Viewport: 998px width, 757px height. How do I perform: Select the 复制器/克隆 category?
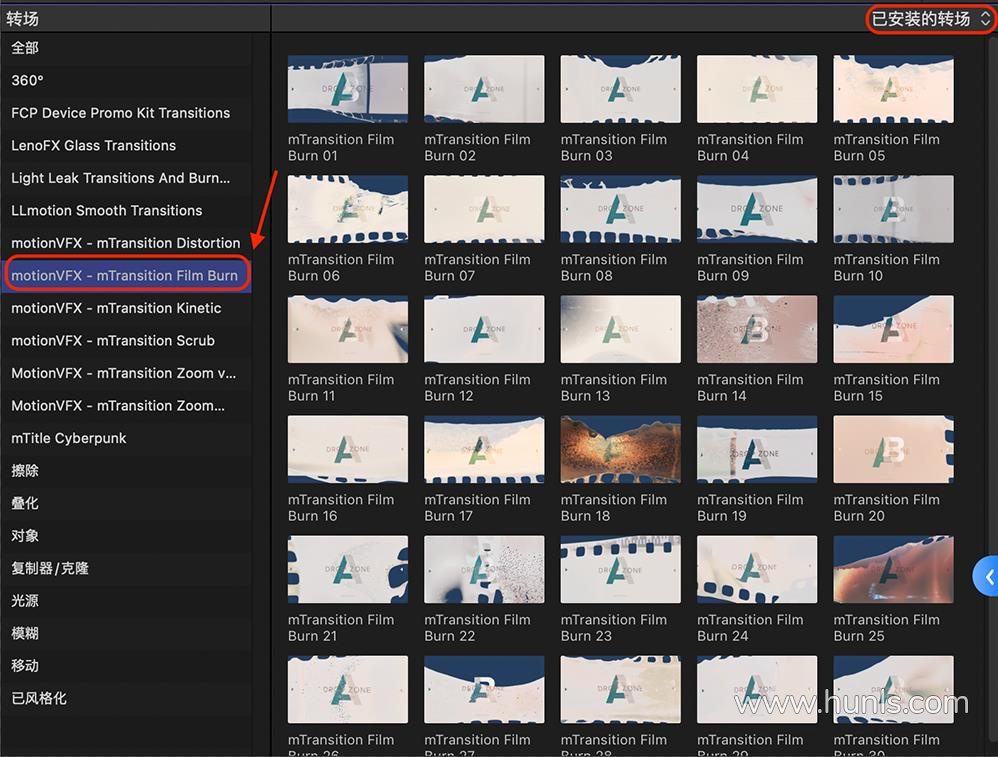point(126,568)
